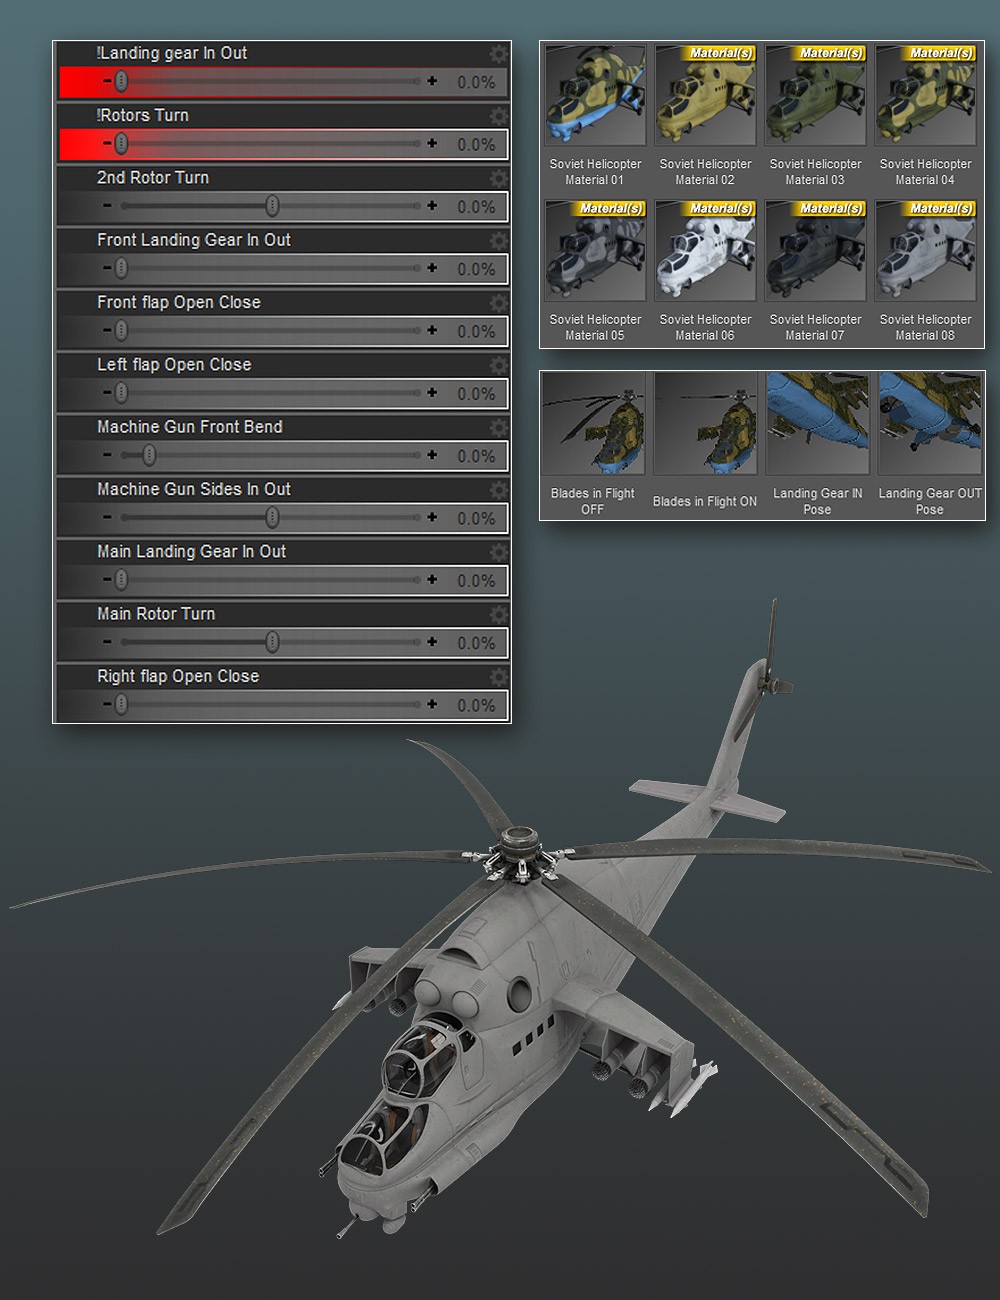The width and height of the screenshot is (1000, 1300).
Task: Click the 0.0% value of Main Rotor Turn
Action: 476,643
